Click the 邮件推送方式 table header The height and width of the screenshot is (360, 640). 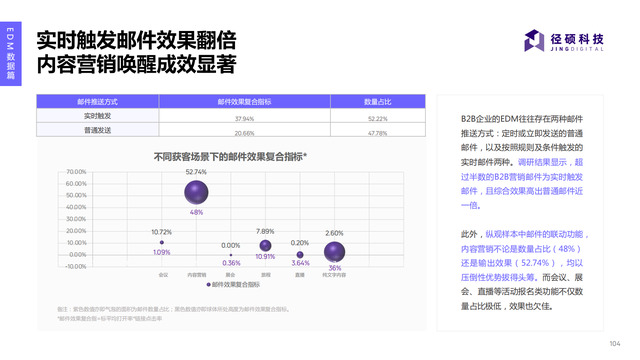pos(98,102)
